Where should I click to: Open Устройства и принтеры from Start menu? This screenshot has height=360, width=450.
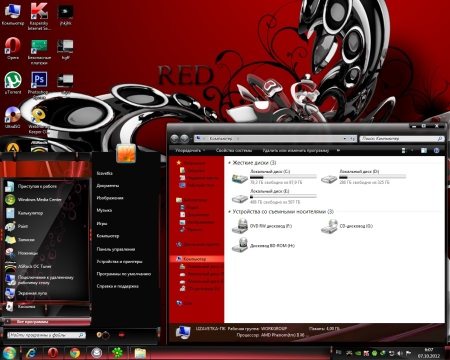pos(119,261)
